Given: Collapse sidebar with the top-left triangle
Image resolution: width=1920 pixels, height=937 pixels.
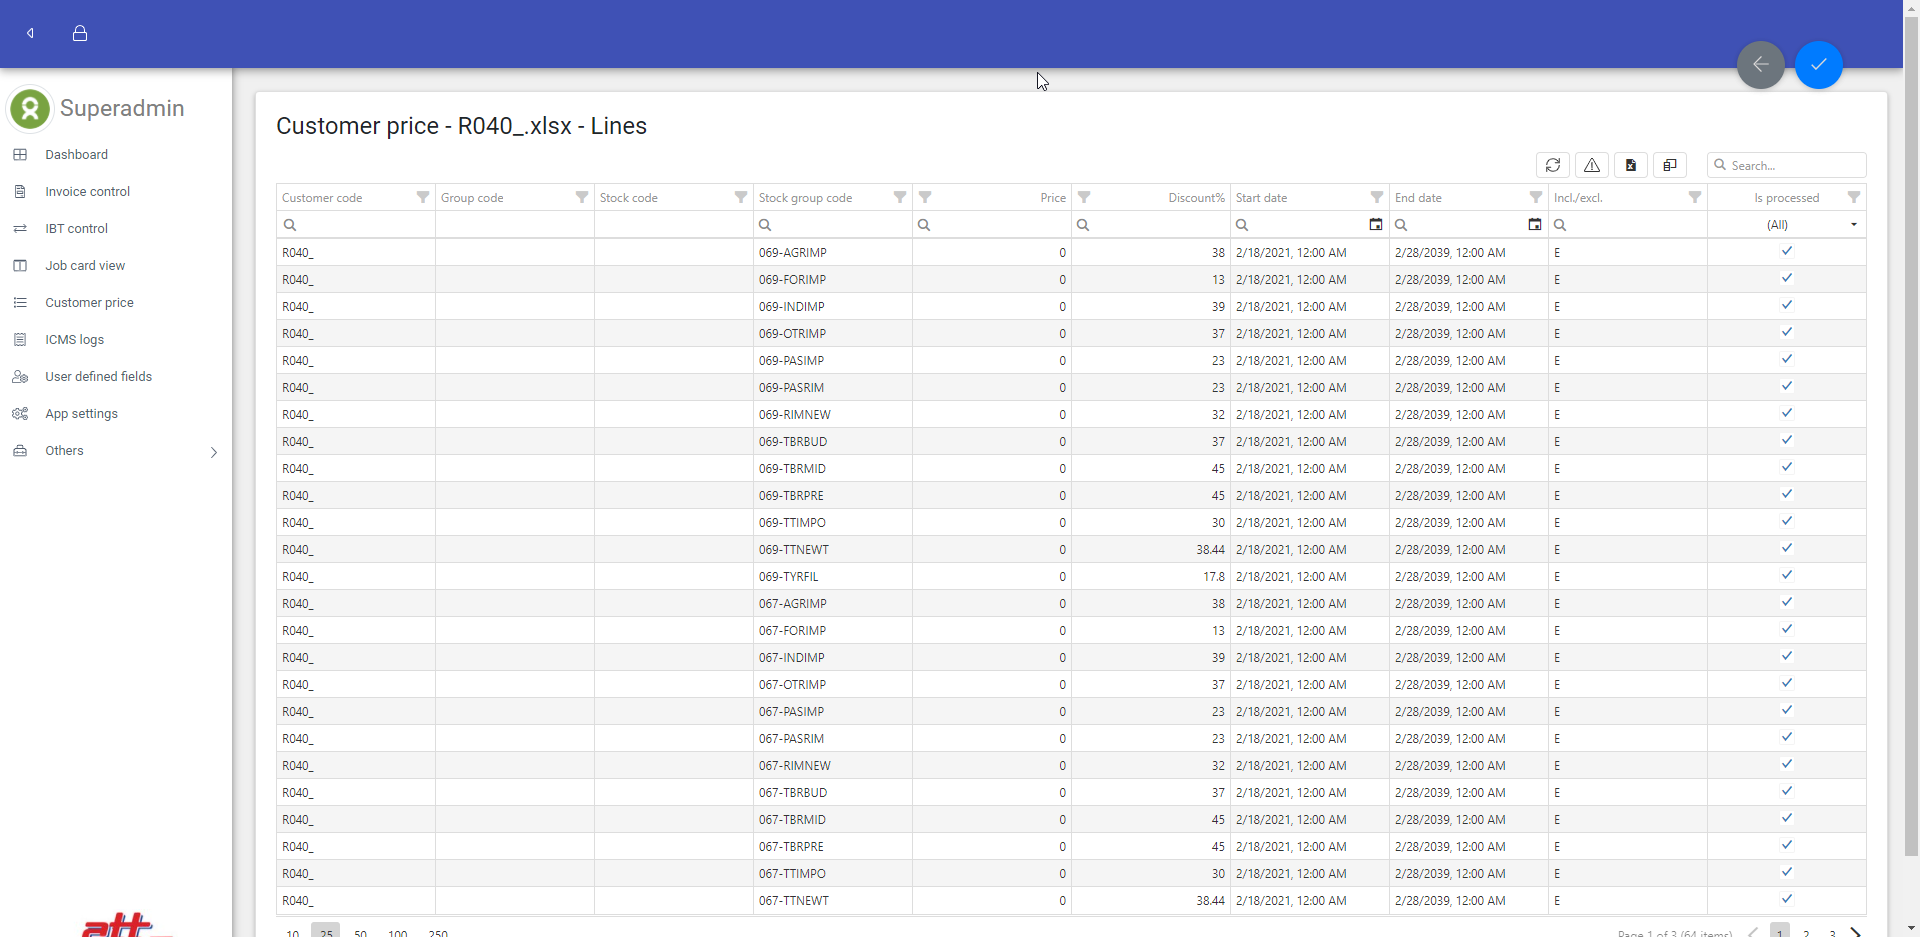Looking at the screenshot, I should click(x=31, y=33).
